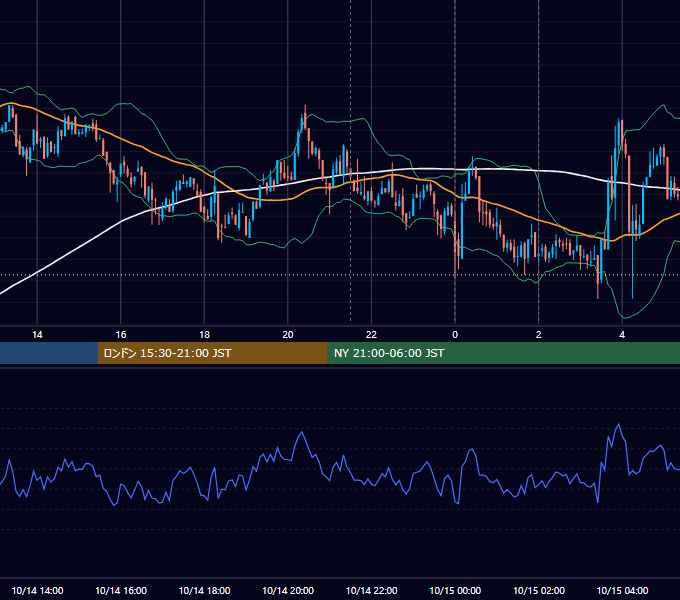This screenshot has height=600, width=680.
Task: Click the 10/15 00:00 time label
Action: tap(455, 590)
